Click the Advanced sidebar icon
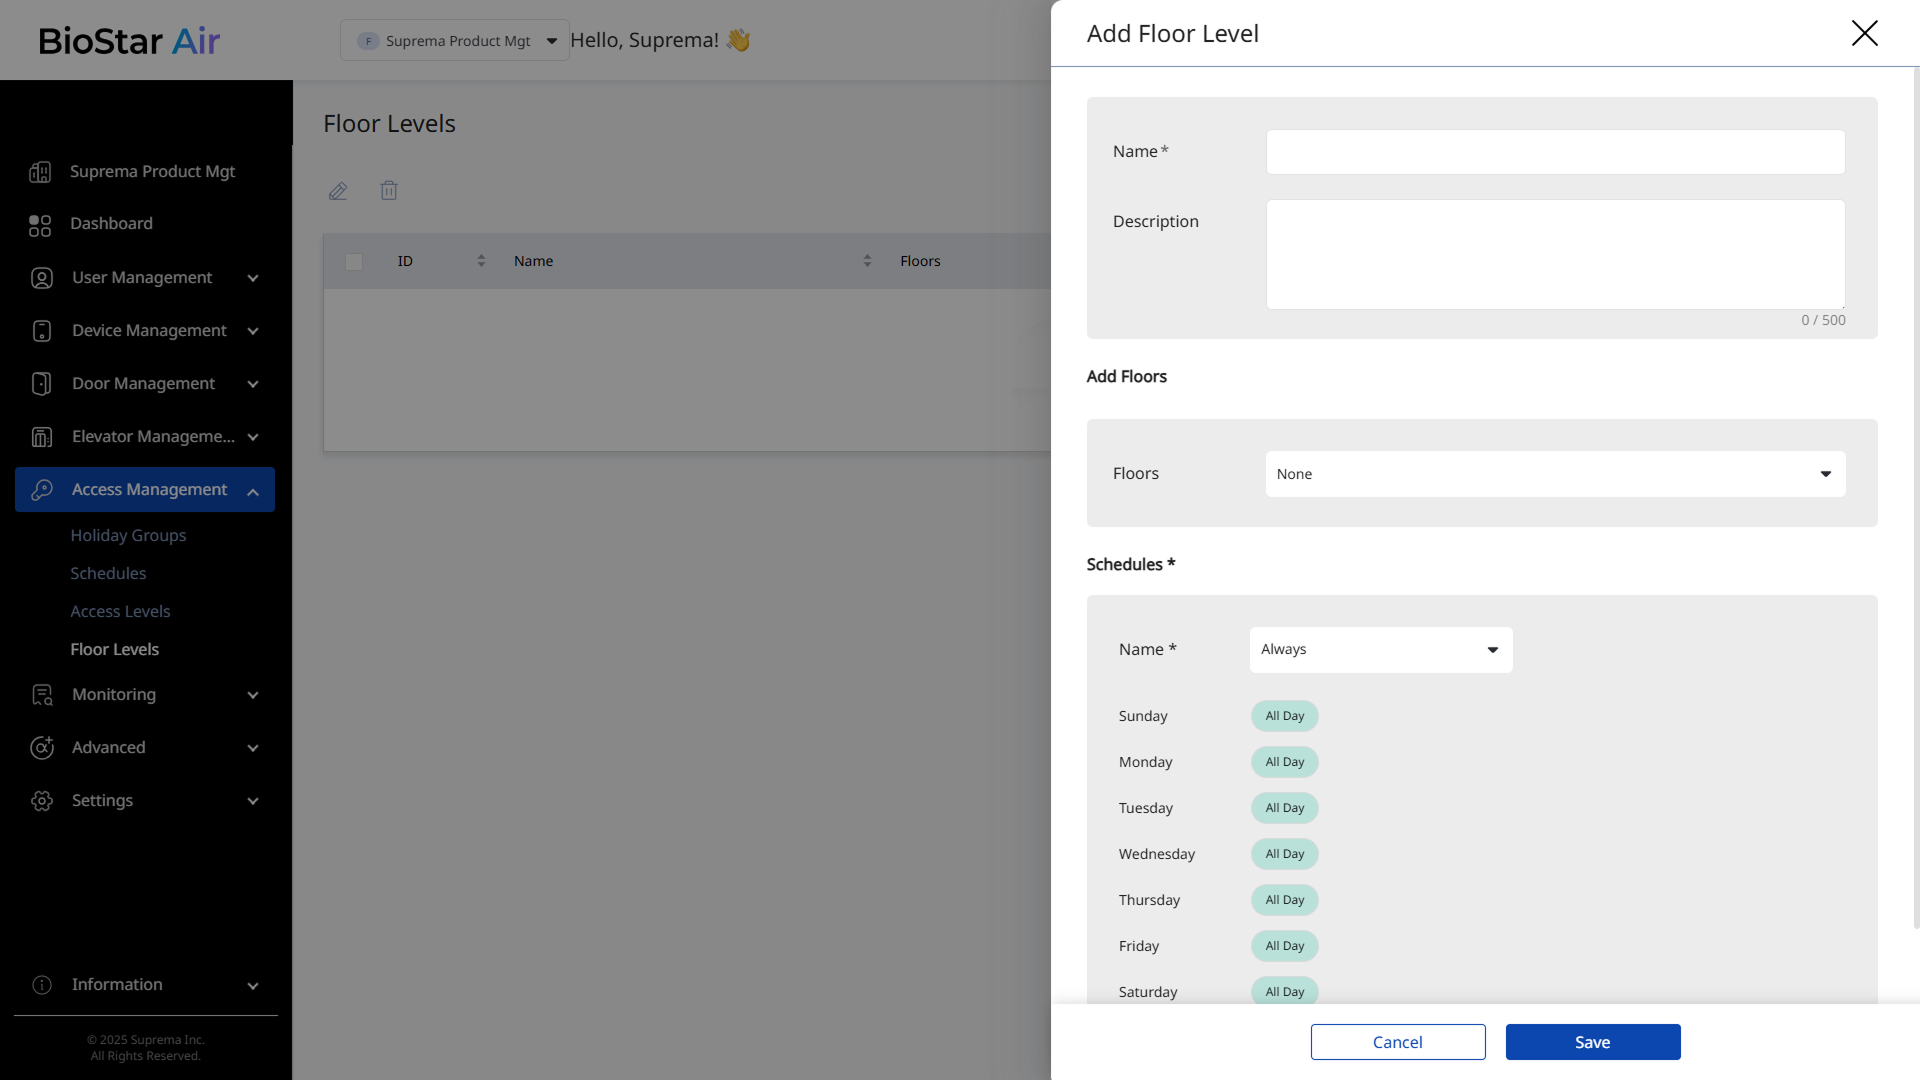This screenshot has height=1080, width=1920. (42, 748)
